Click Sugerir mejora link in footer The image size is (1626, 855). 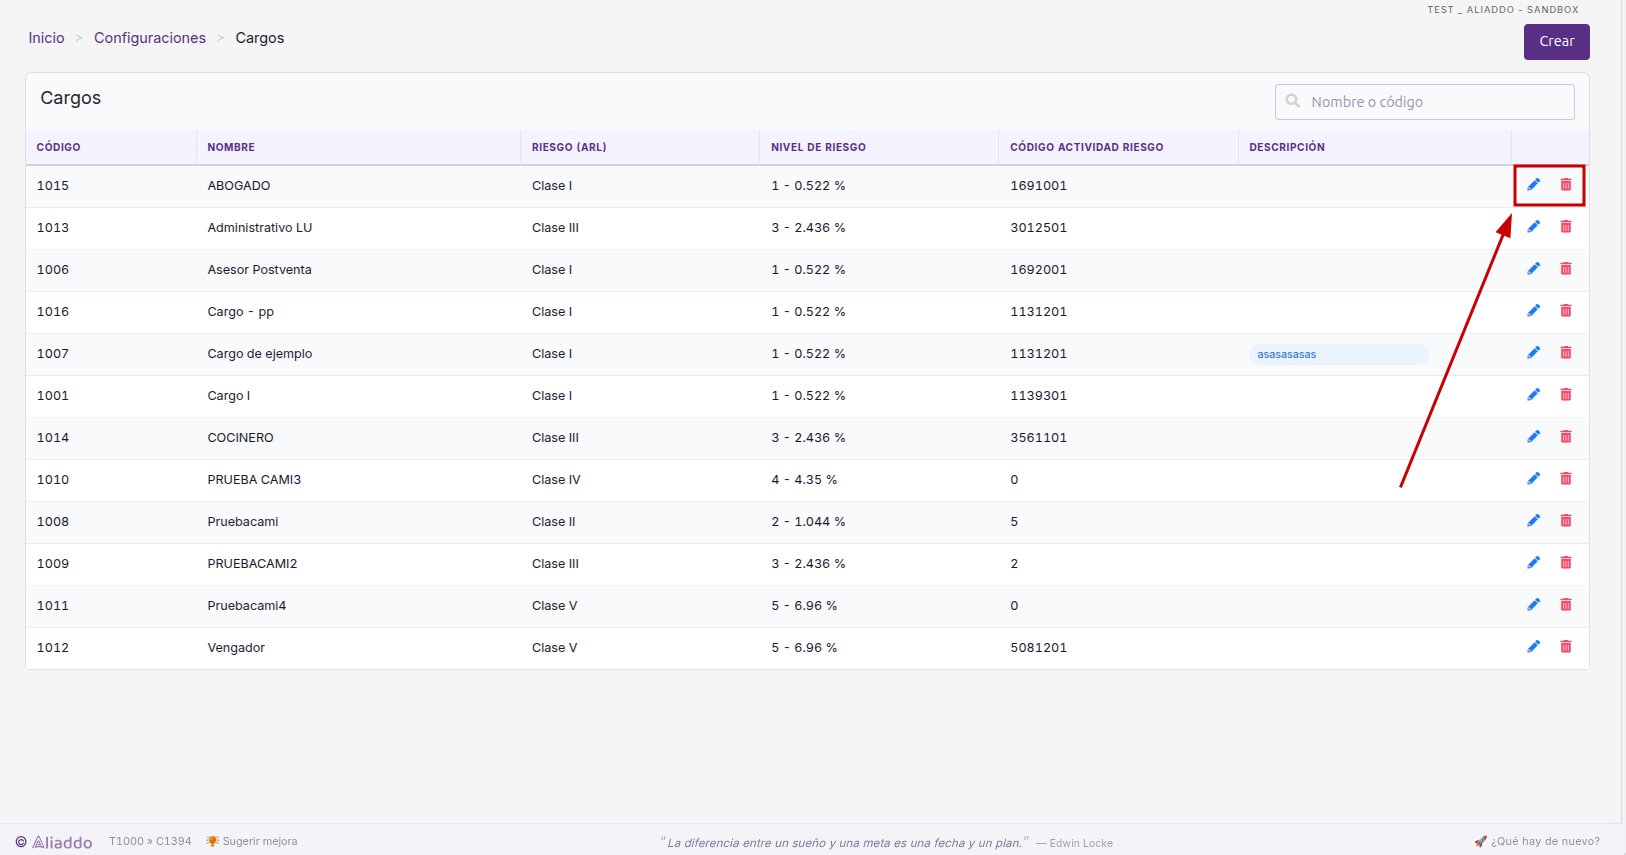(x=252, y=841)
